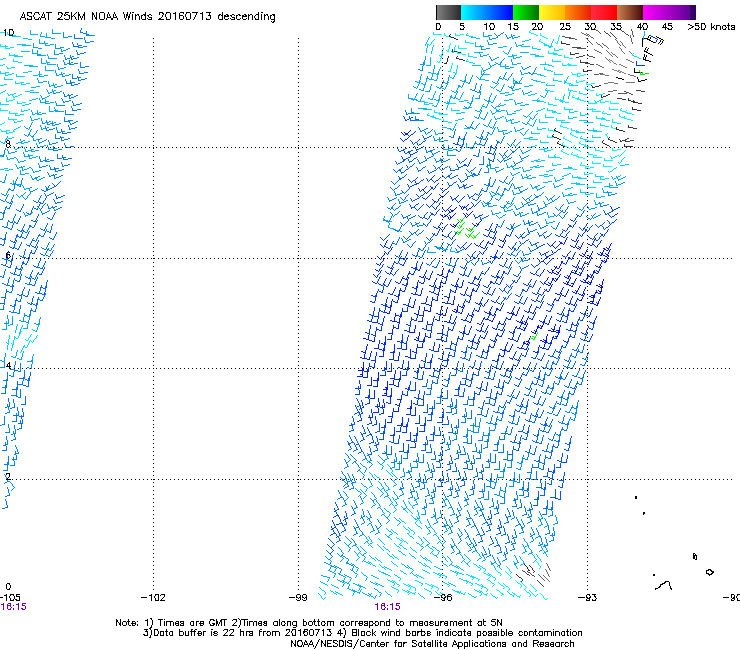Click the title 'ASCAT 25KM NOAA Winds 20160713 descending'
This screenshot has width=740, height=650.
point(147,16)
